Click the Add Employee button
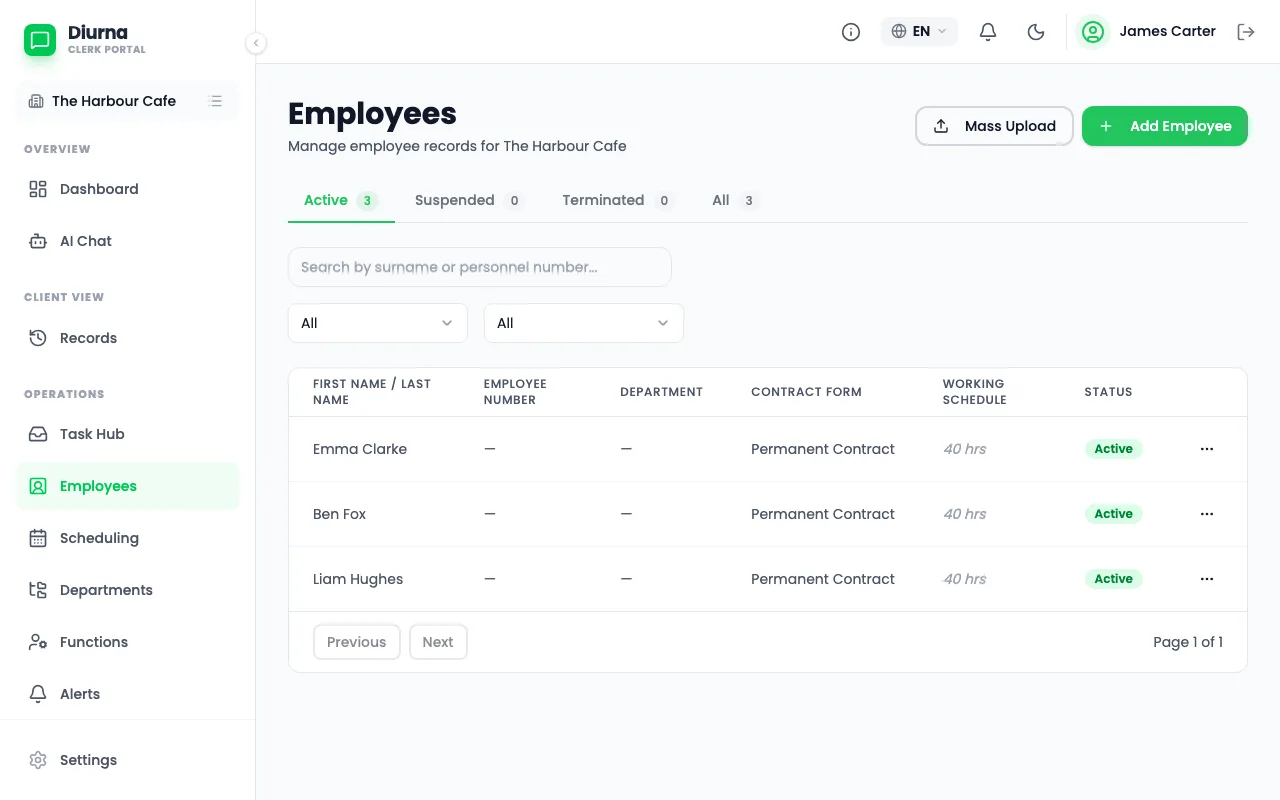This screenshot has width=1280, height=800. pos(1165,126)
